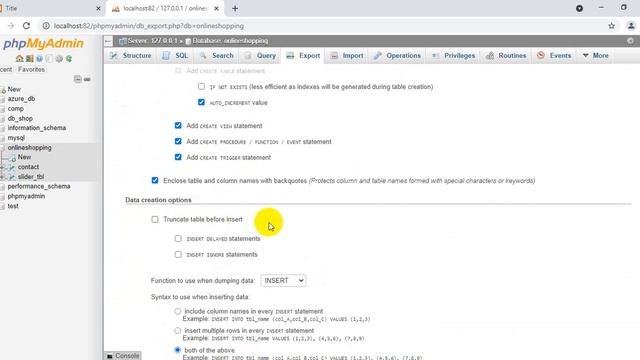Click the phpMyAdmin logo

pyautogui.click(x=43, y=44)
